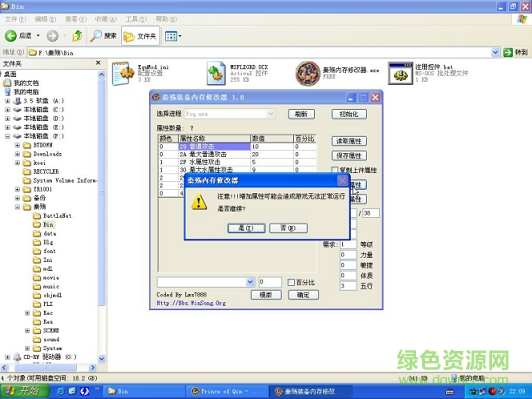Open the Help (帮助) menu
This screenshot has height=399, width=532.
pos(166,19)
